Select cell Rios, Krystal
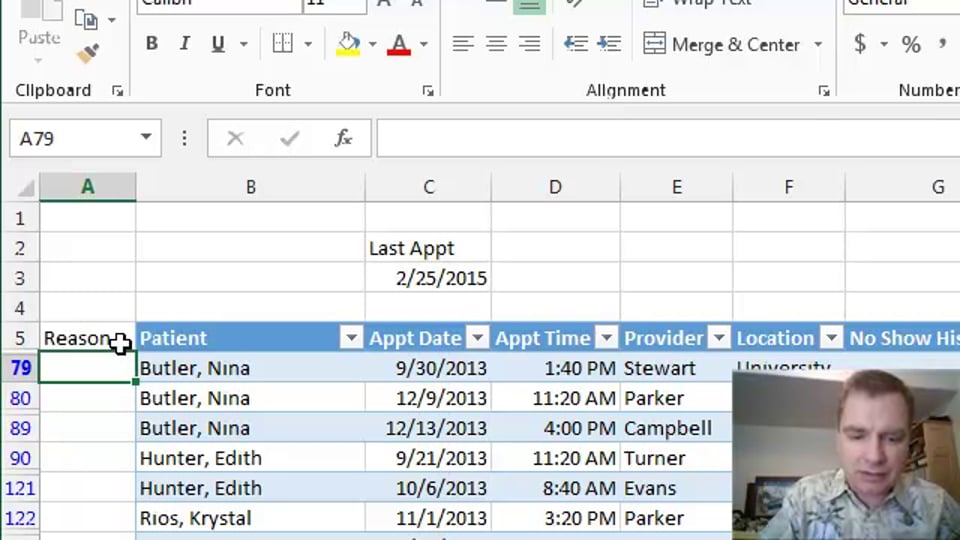This screenshot has height=540, width=960. pos(250,518)
